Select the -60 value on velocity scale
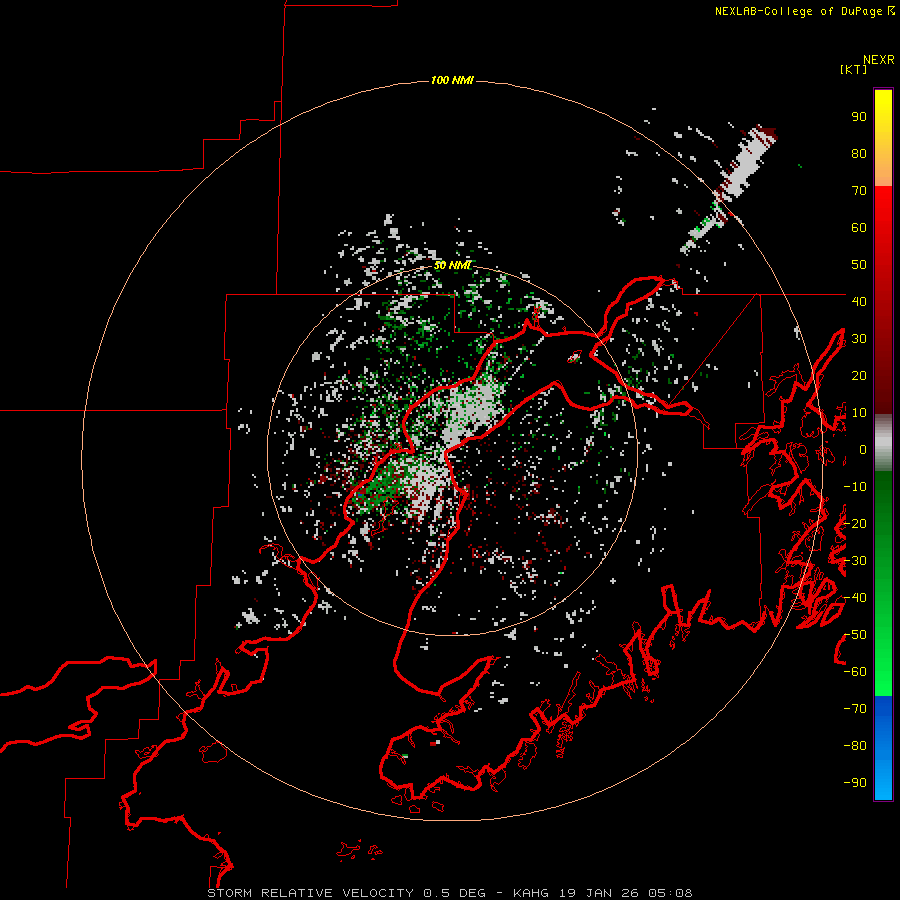 [855, 672]
